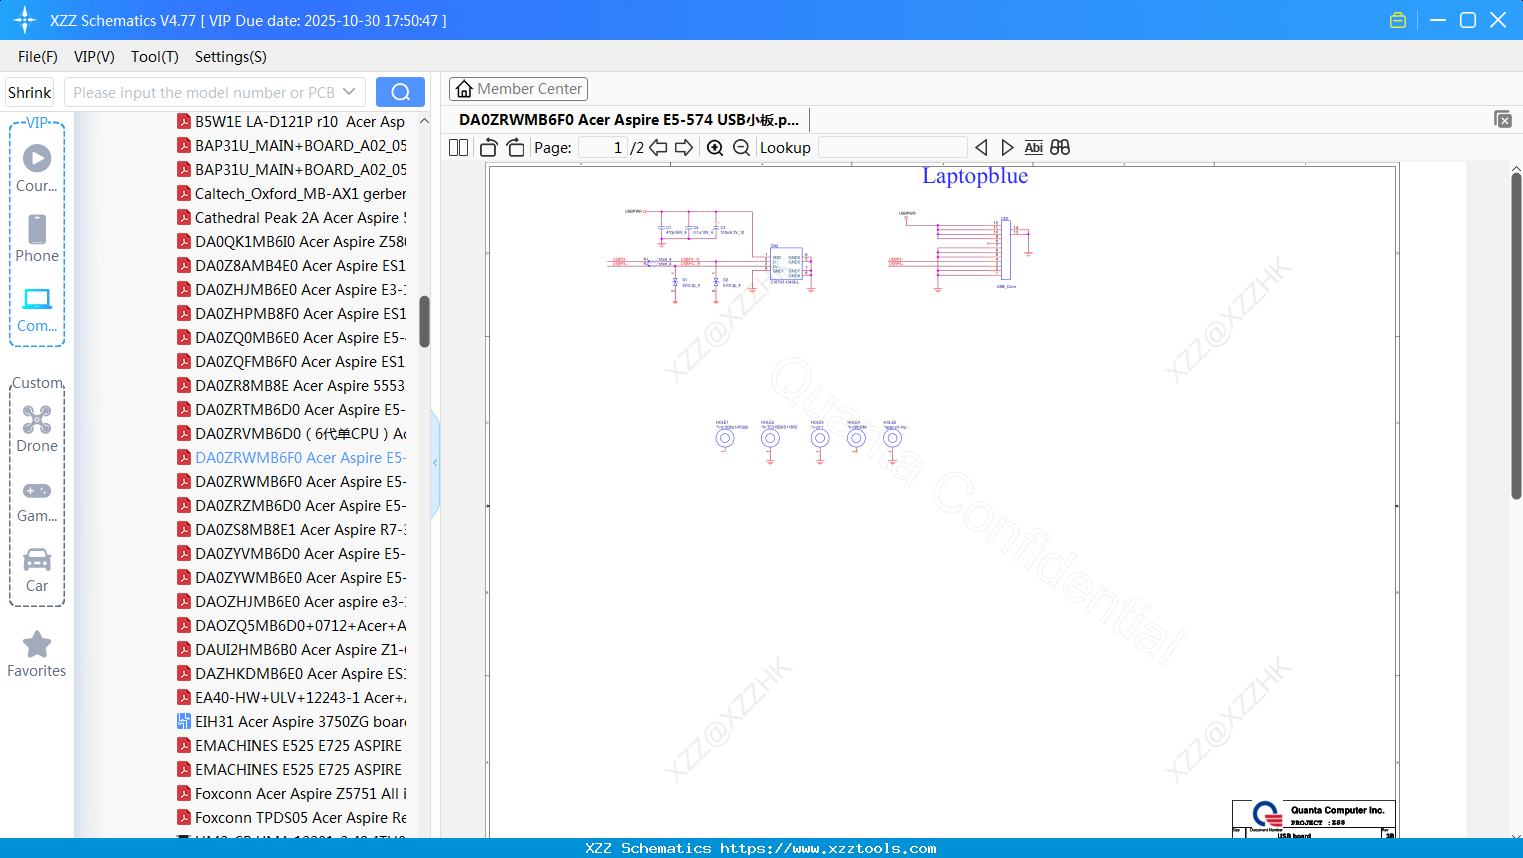Rotate the page clockwise
Viewport: 1523px width, 858px height.
coord(515,148)
